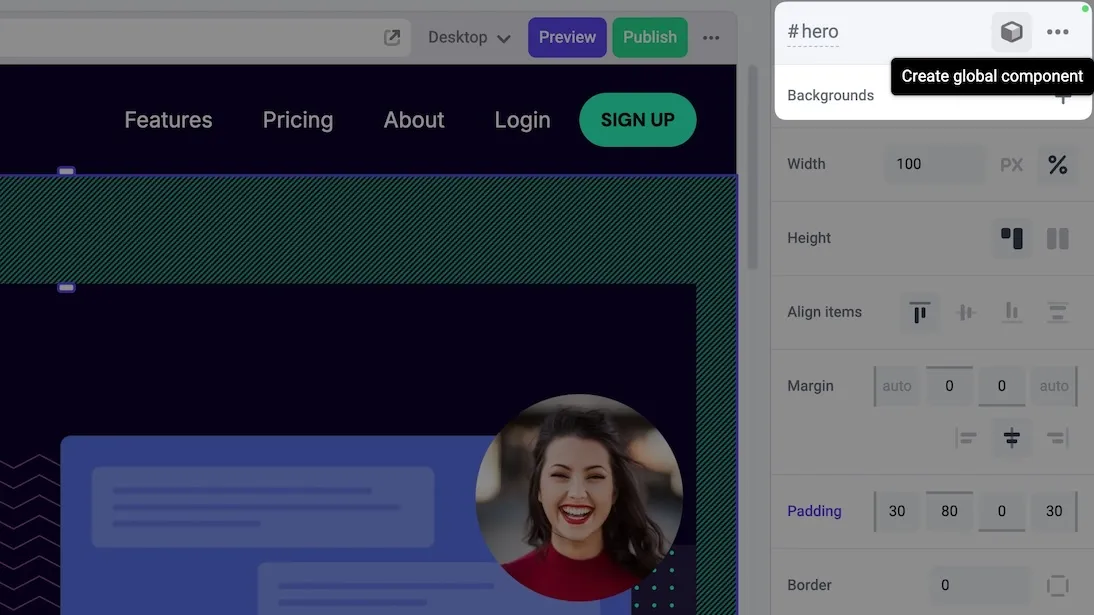Image resolution: width=1094 pixels, height=615 pixels.
Task: Edit the Width value field
Action: click(935, 164)
